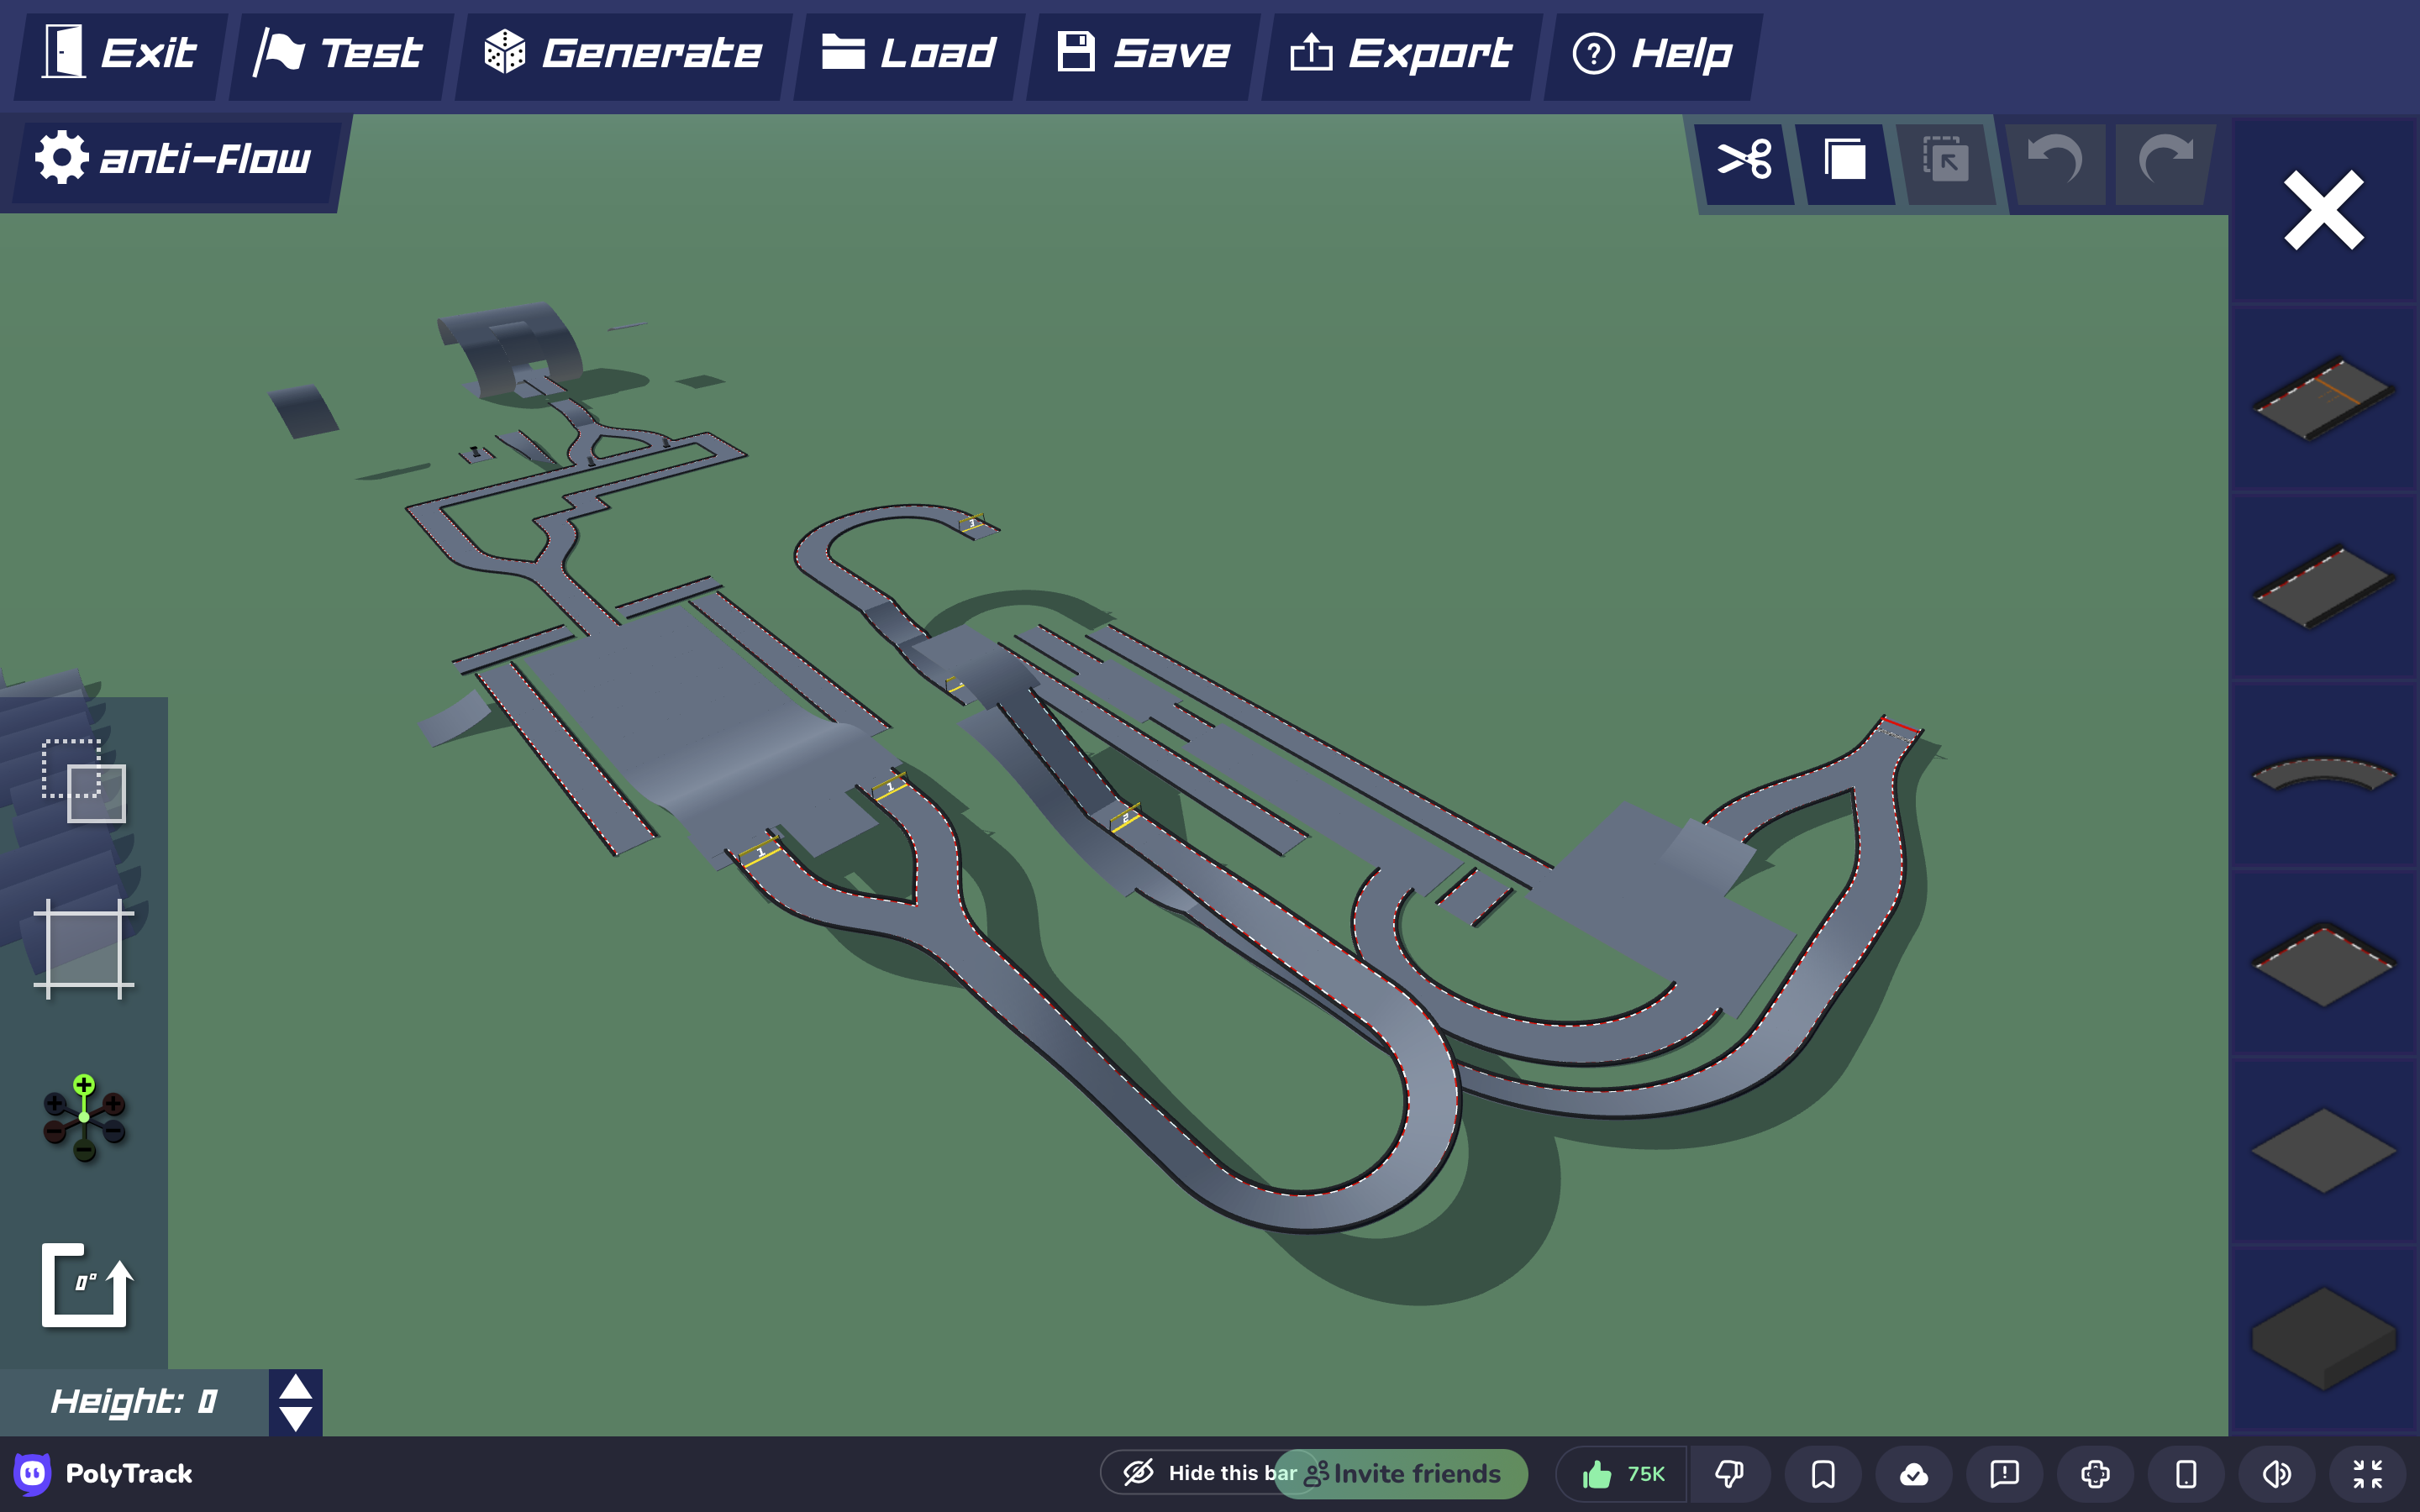Click Invite friends button

pyautogui.click(x=1402, y=1474)
